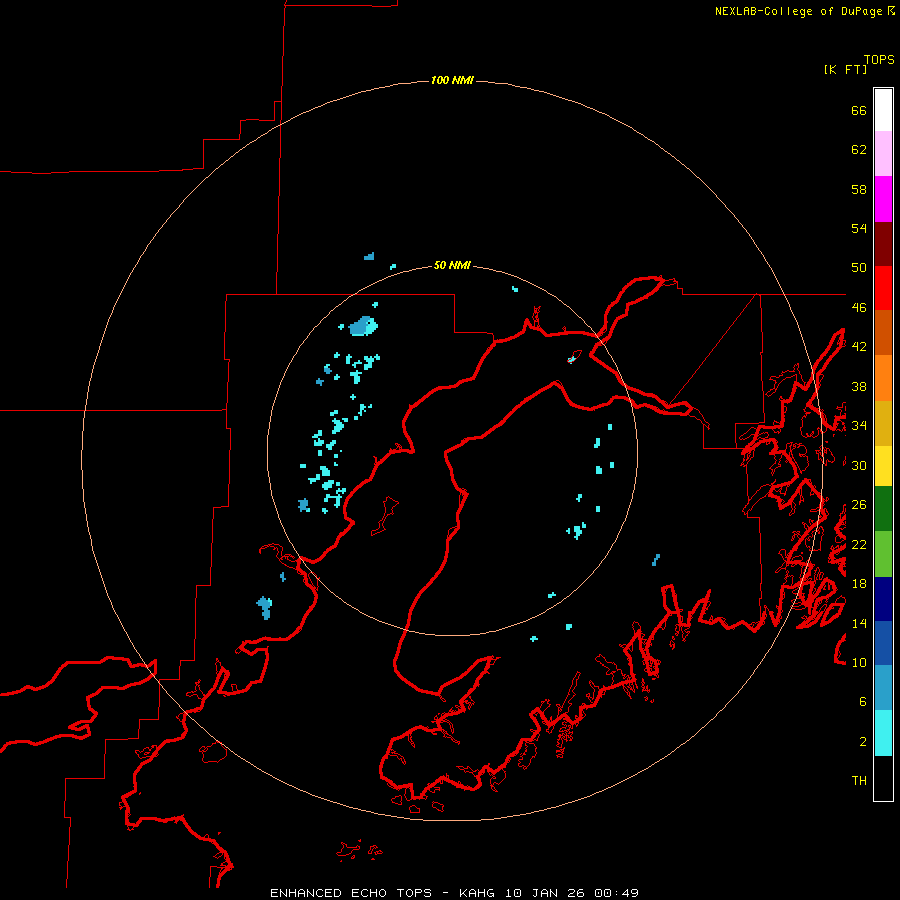Click the navy blue legend band
The image size is (900, 900).
pyautogui.click(x=883, y=599)
